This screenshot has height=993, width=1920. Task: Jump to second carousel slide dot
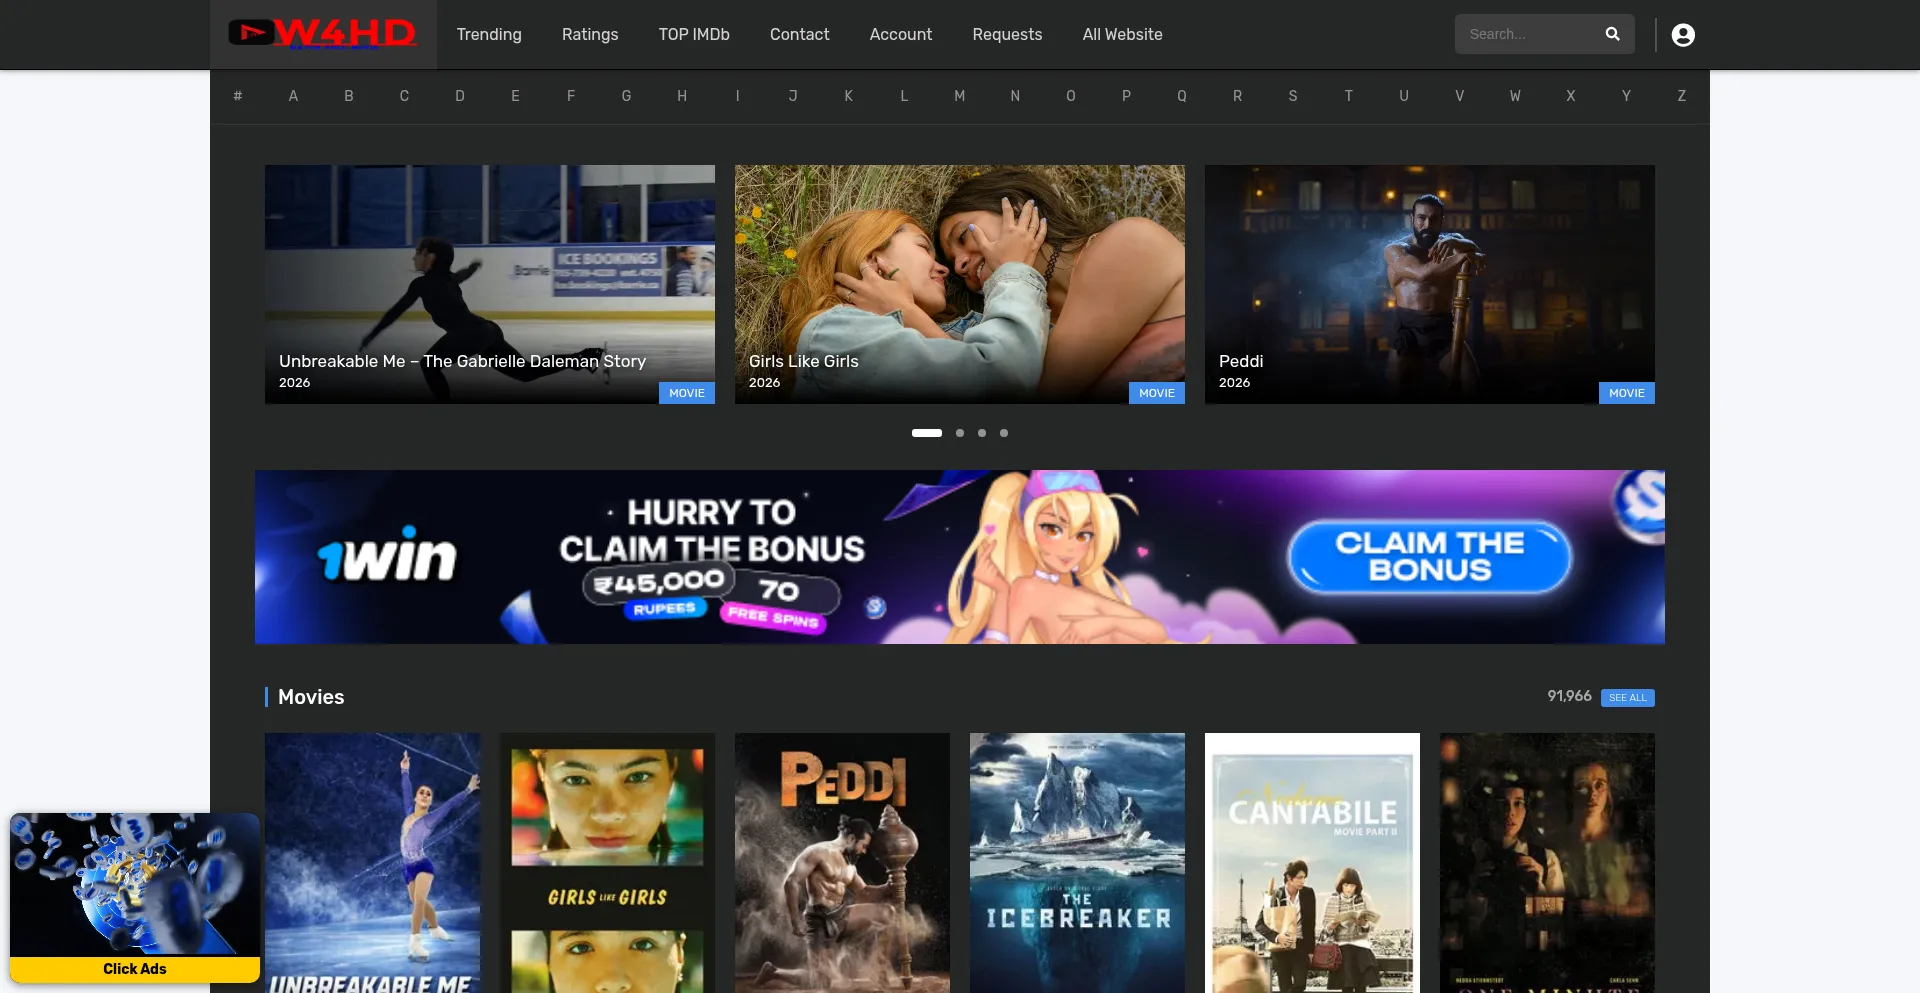pyautogui.click(x=960, y=433)
